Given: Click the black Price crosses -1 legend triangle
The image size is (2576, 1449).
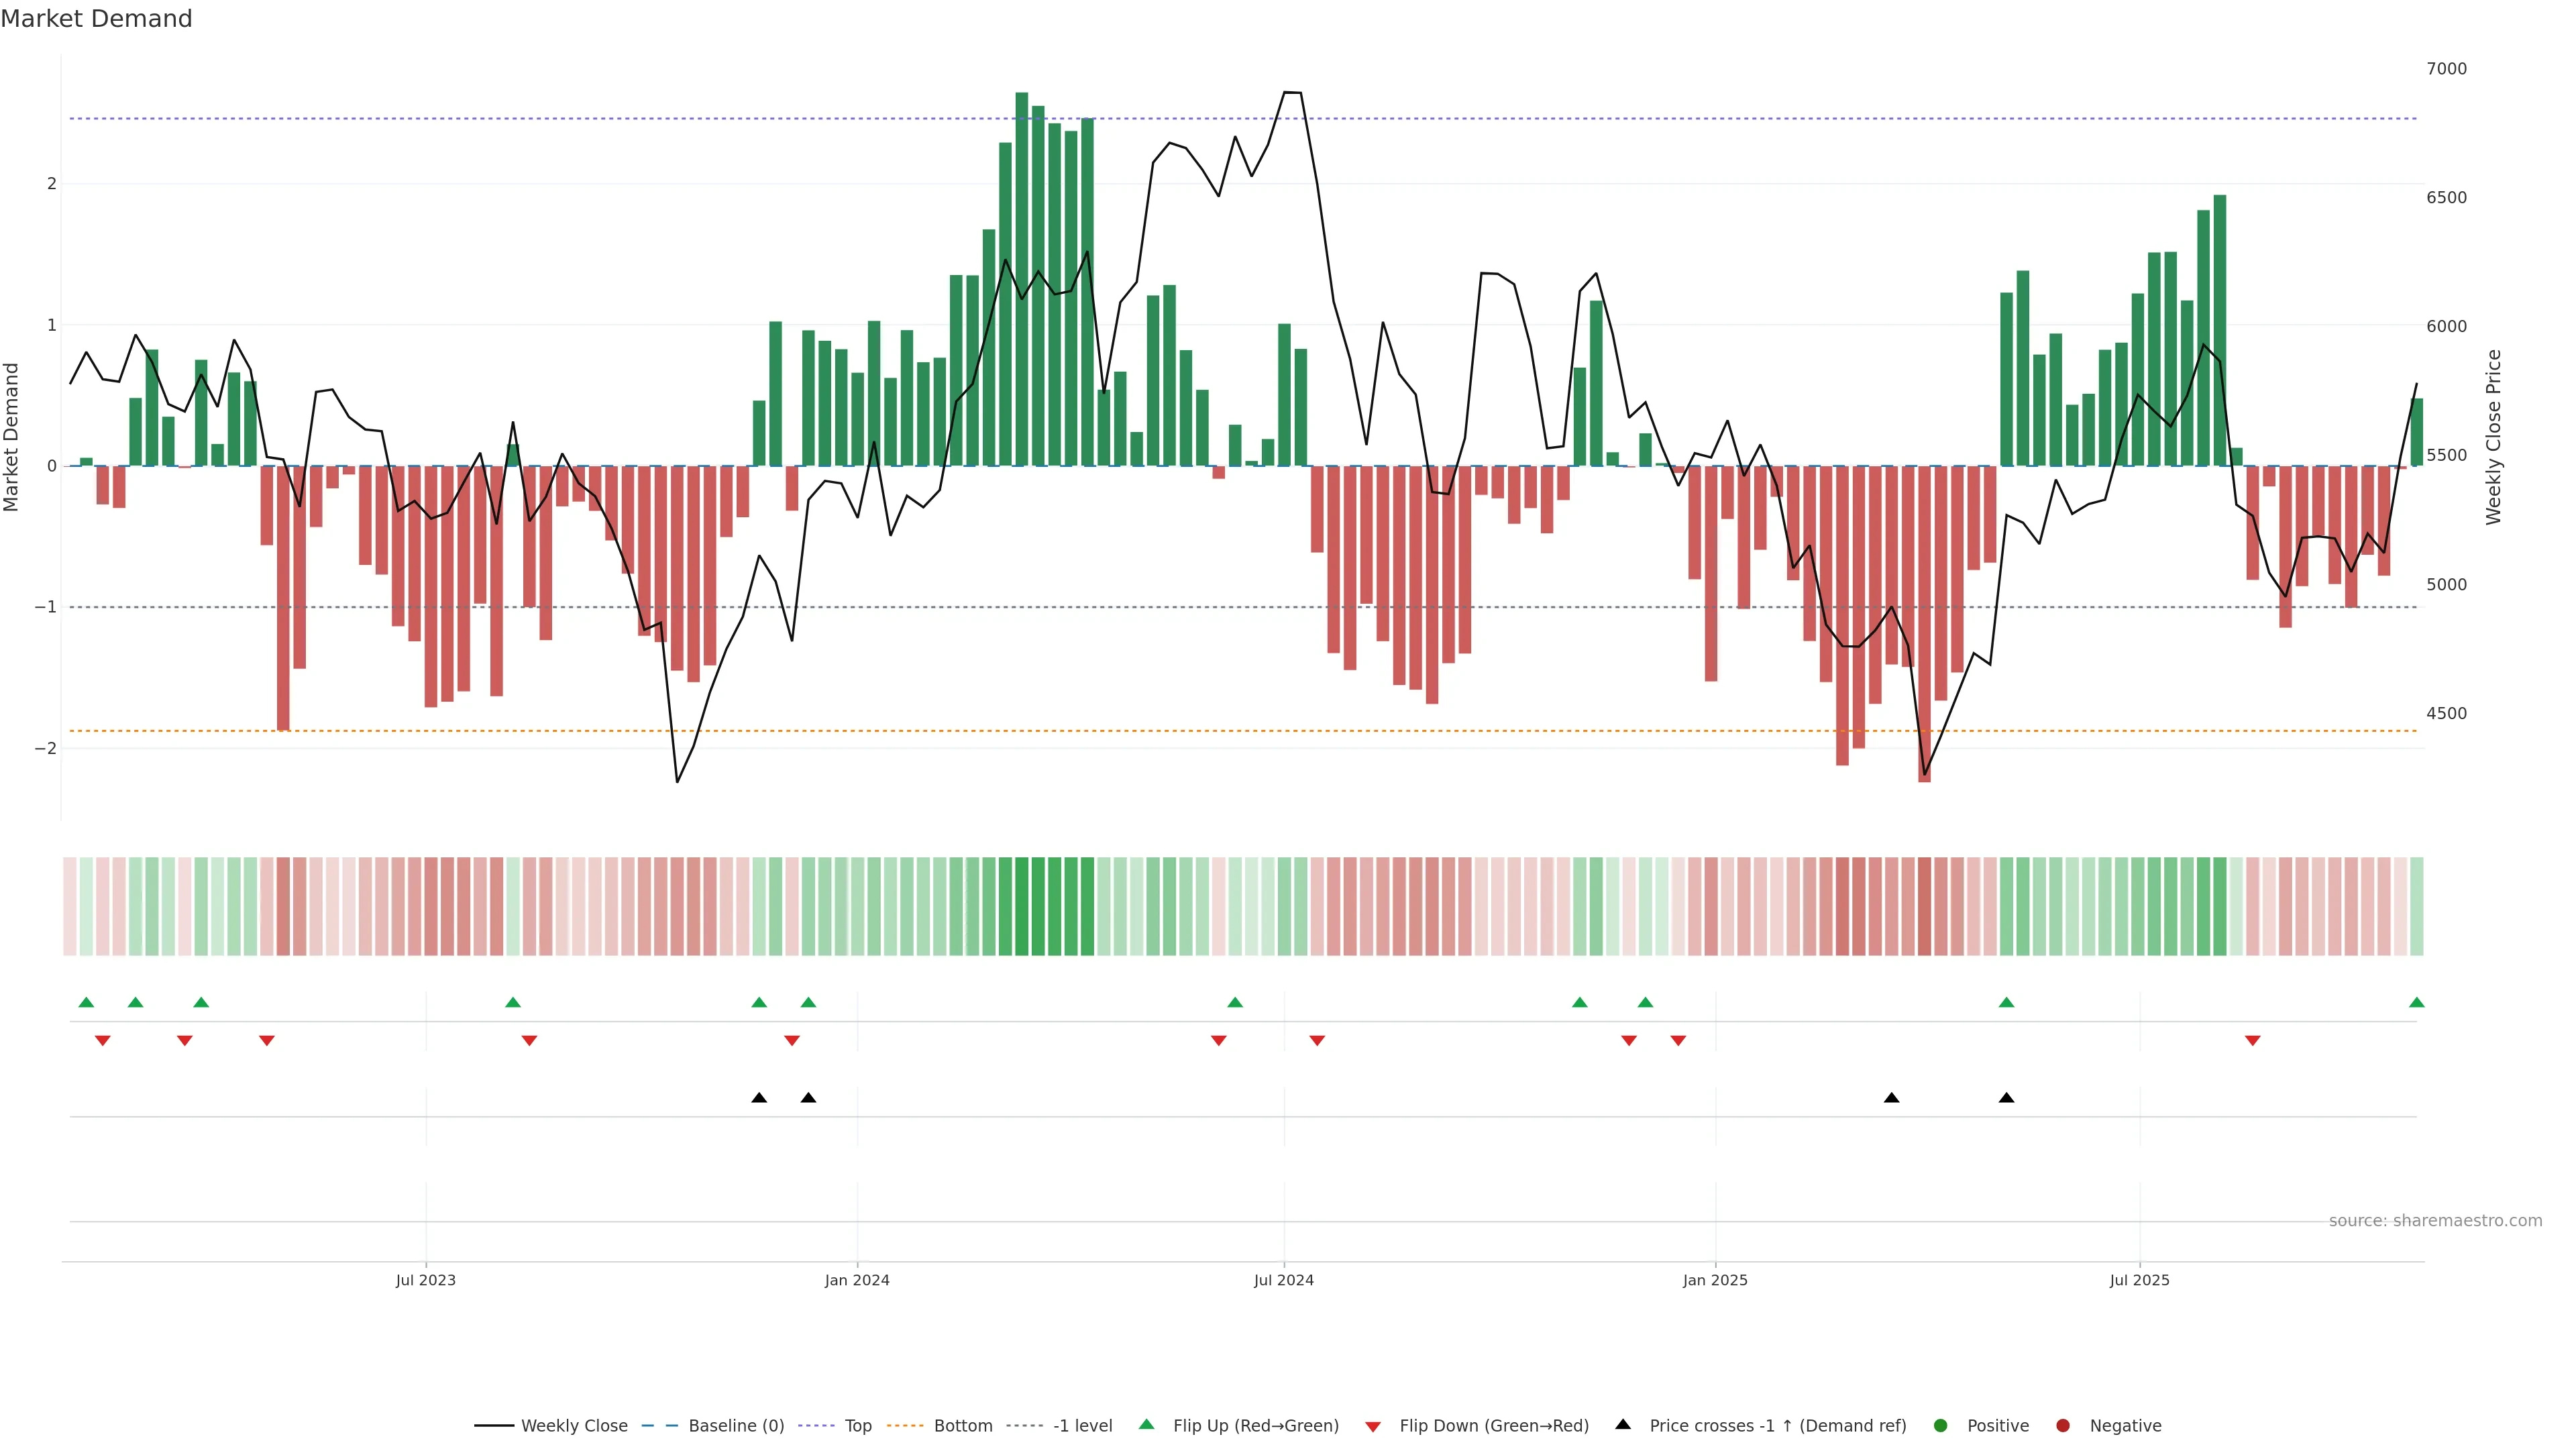Looking at the screenshot, I should pos(1623,1424).
